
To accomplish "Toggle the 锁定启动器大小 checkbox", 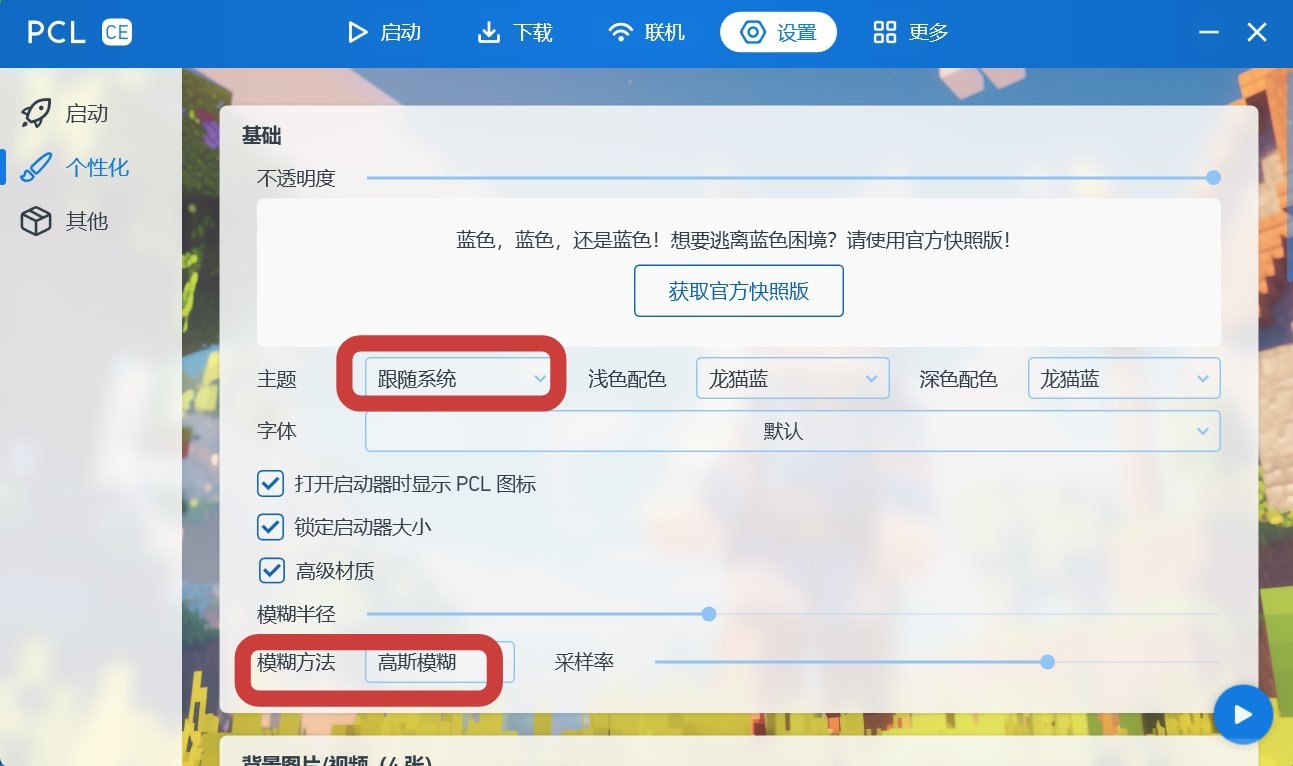I will click(x=270, y=526).
